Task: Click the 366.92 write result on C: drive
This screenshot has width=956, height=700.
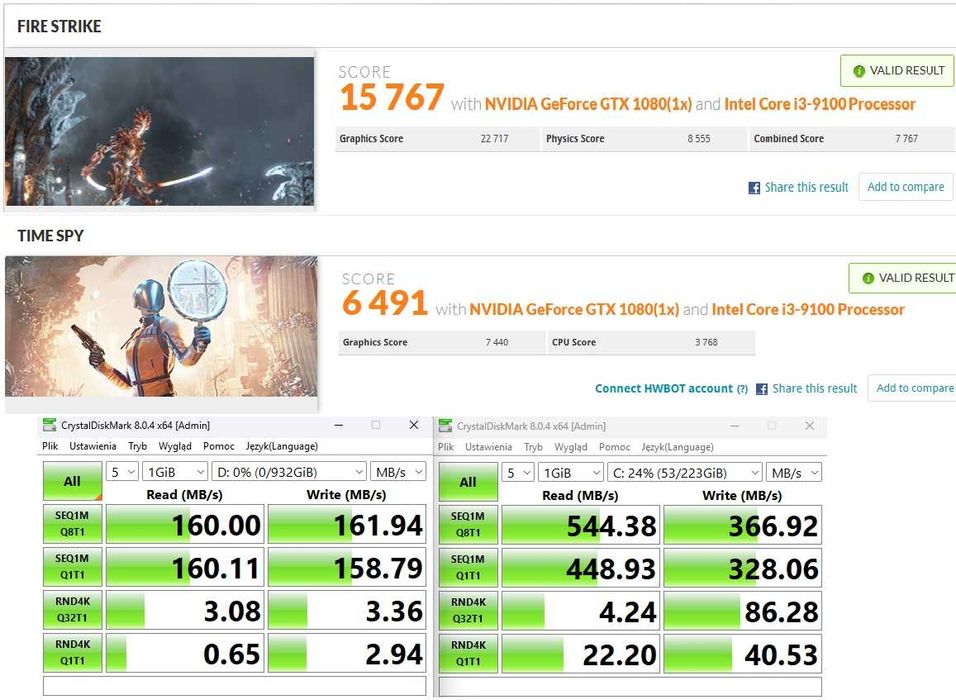Action: coord(743,525)
